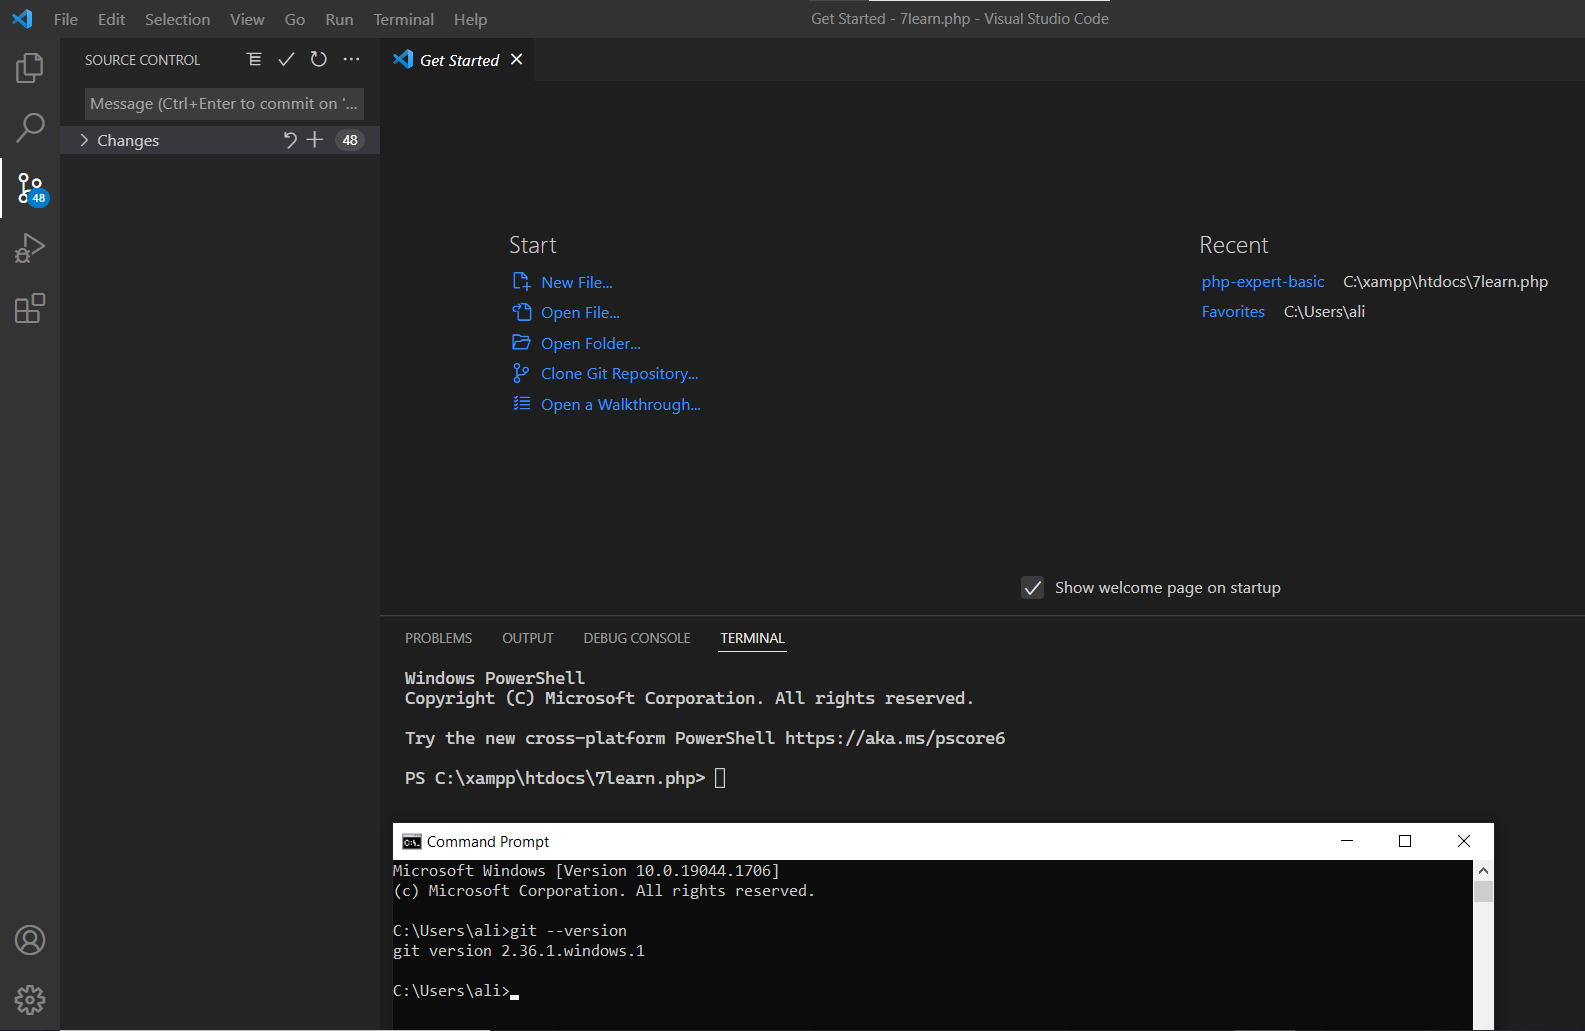Image resolution: width=1585 pixels, height=1031 pixels.
Task: Open the Manage gear icon
Action: coord(30,1000)
